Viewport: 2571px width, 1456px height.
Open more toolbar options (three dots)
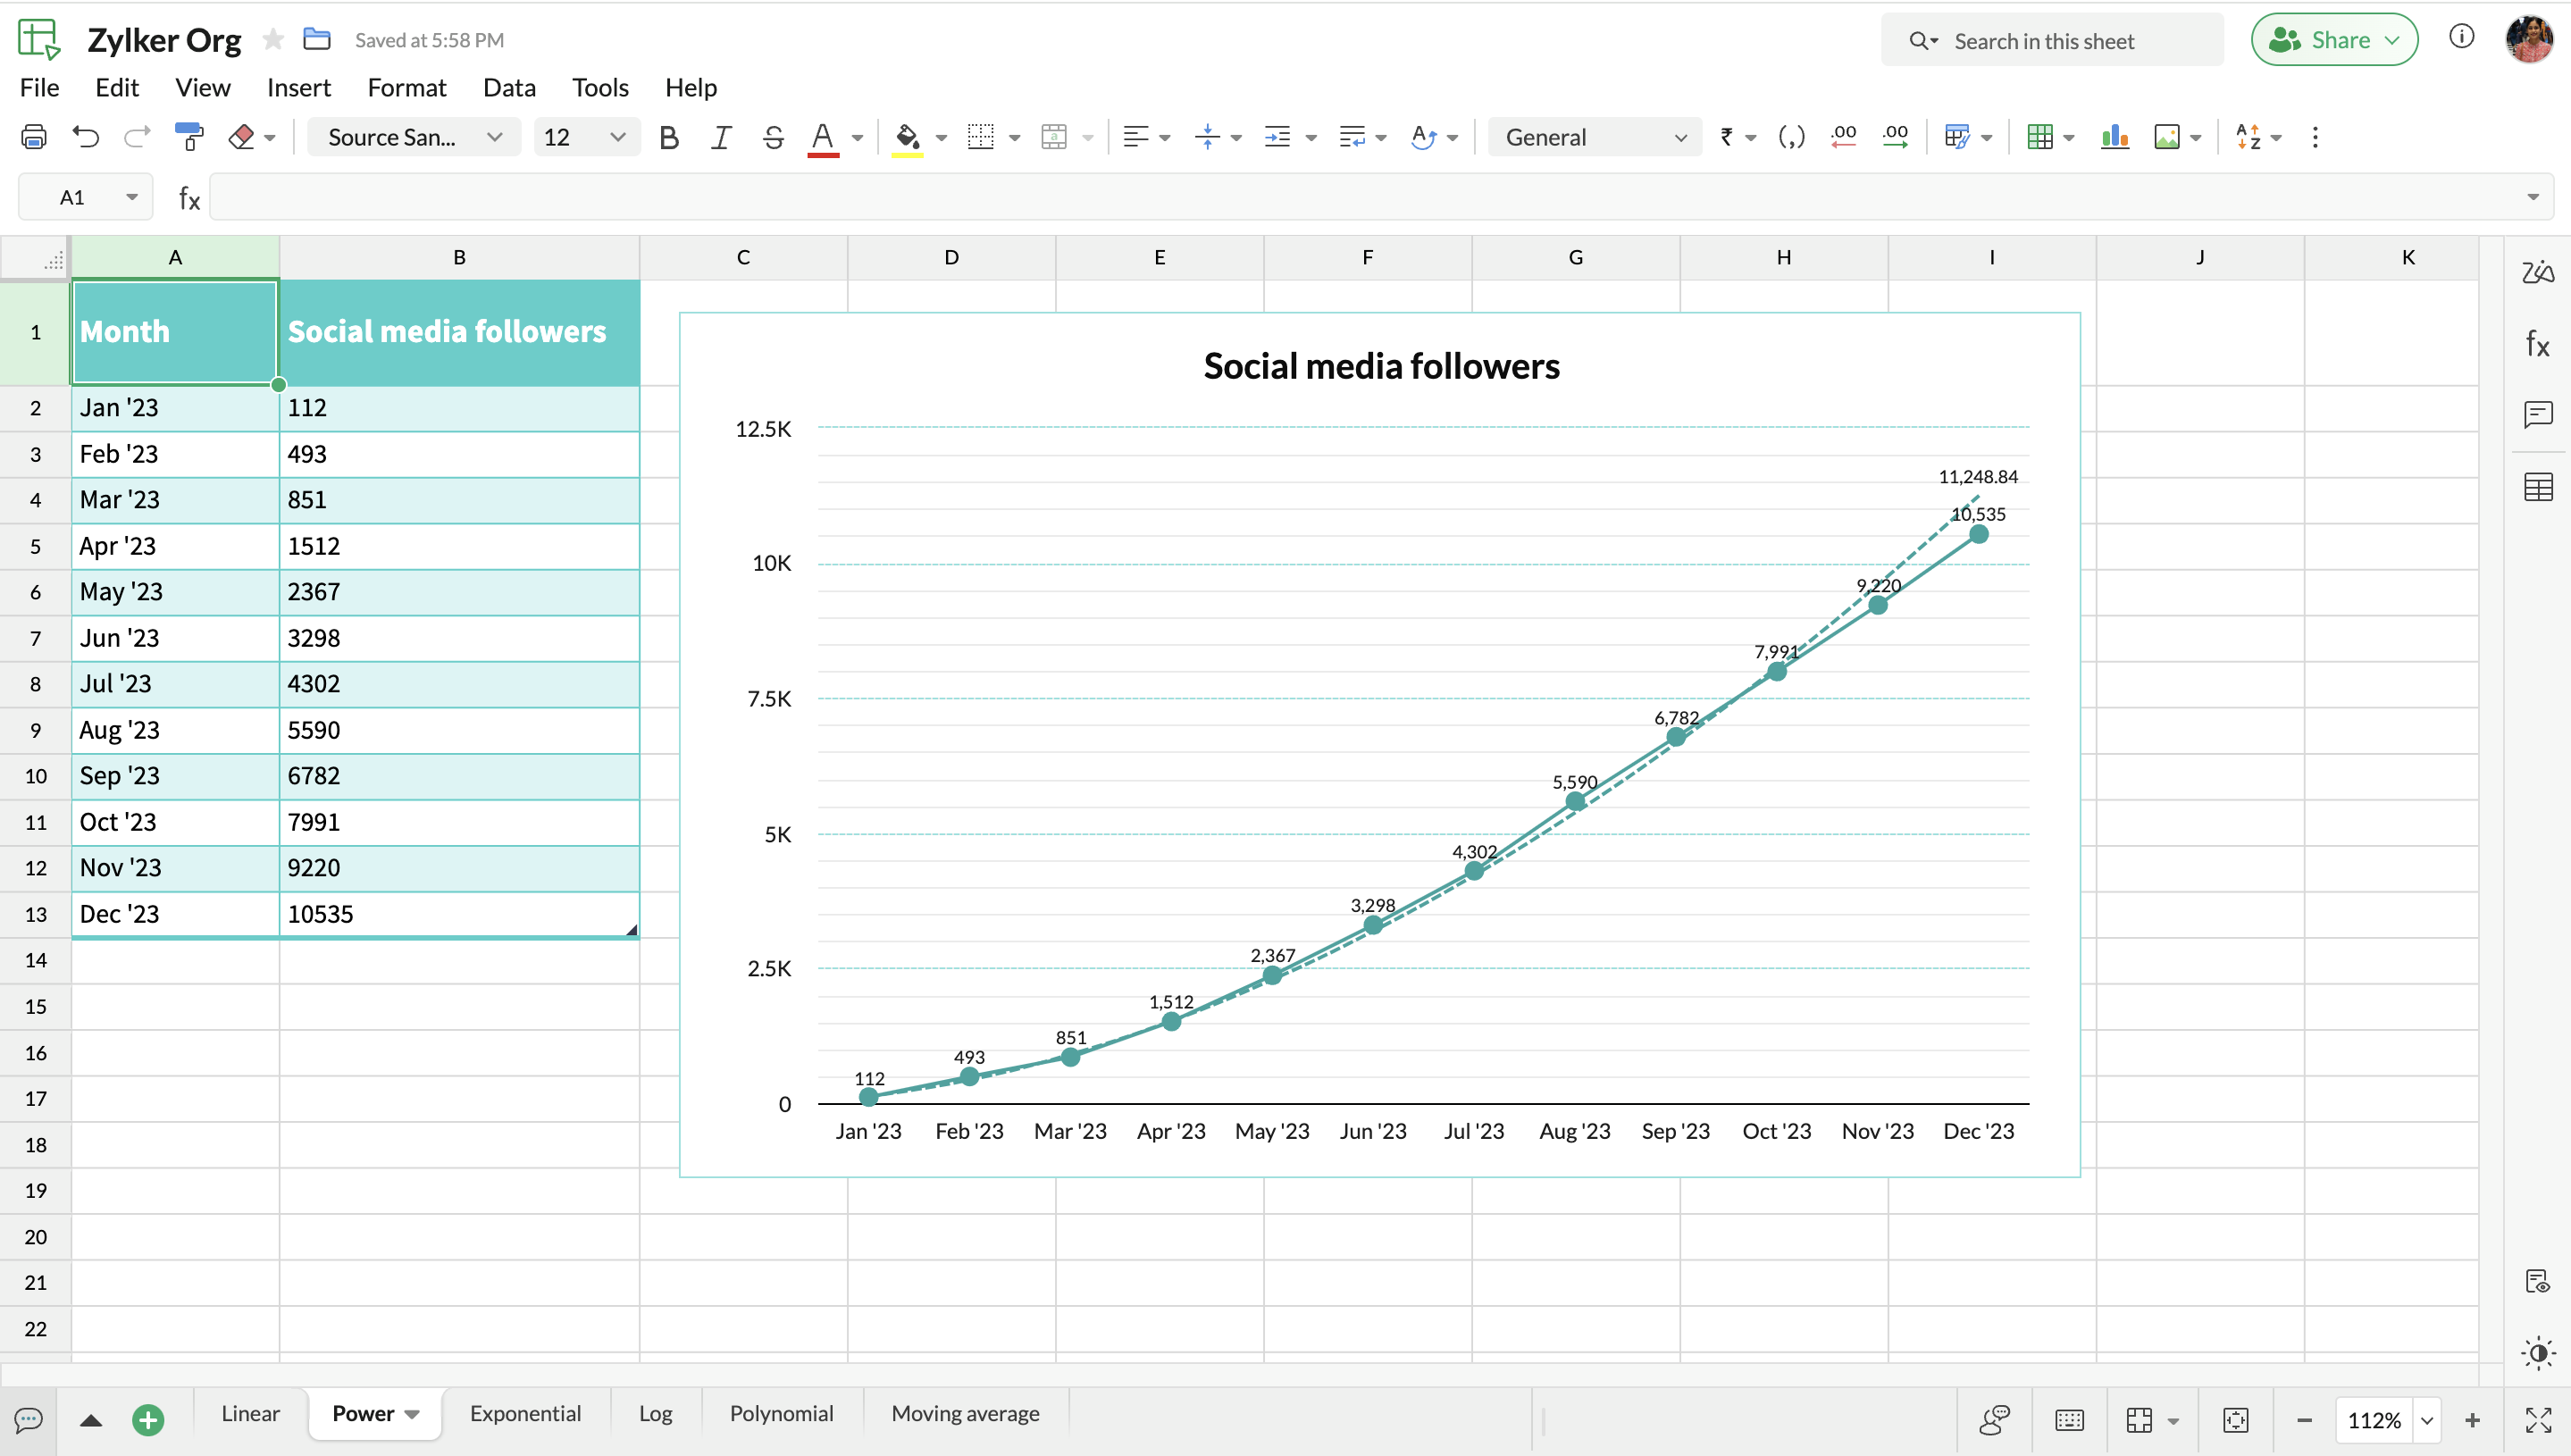[2315, 137]
